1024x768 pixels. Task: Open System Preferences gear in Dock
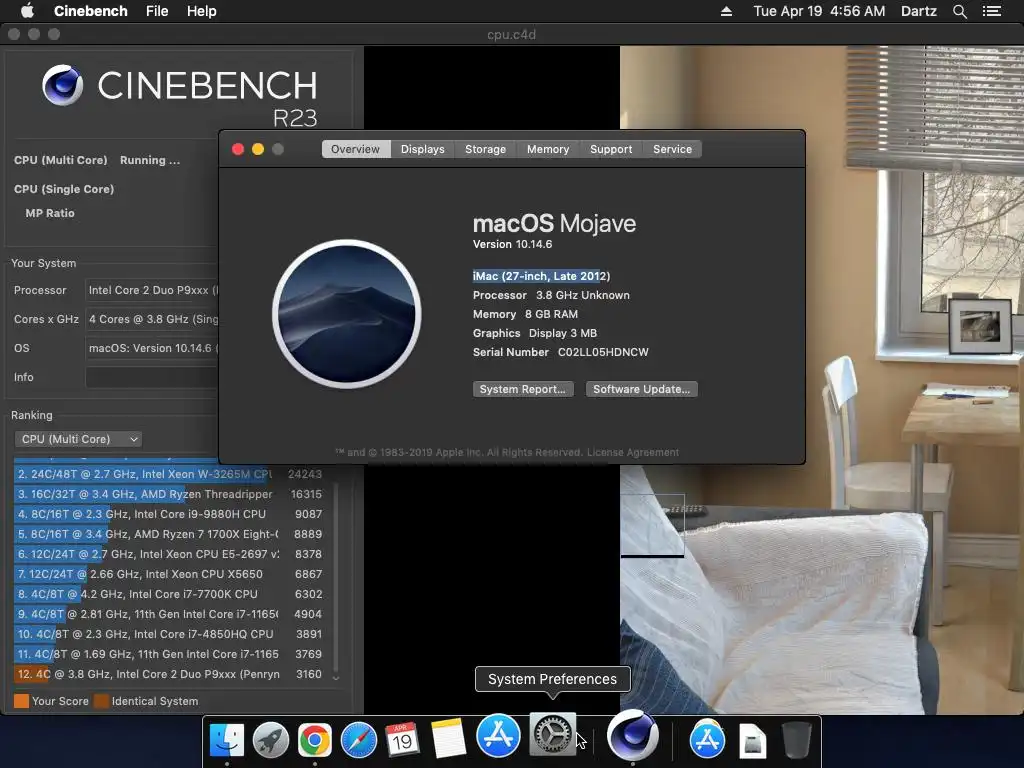(x=552, y=734)
